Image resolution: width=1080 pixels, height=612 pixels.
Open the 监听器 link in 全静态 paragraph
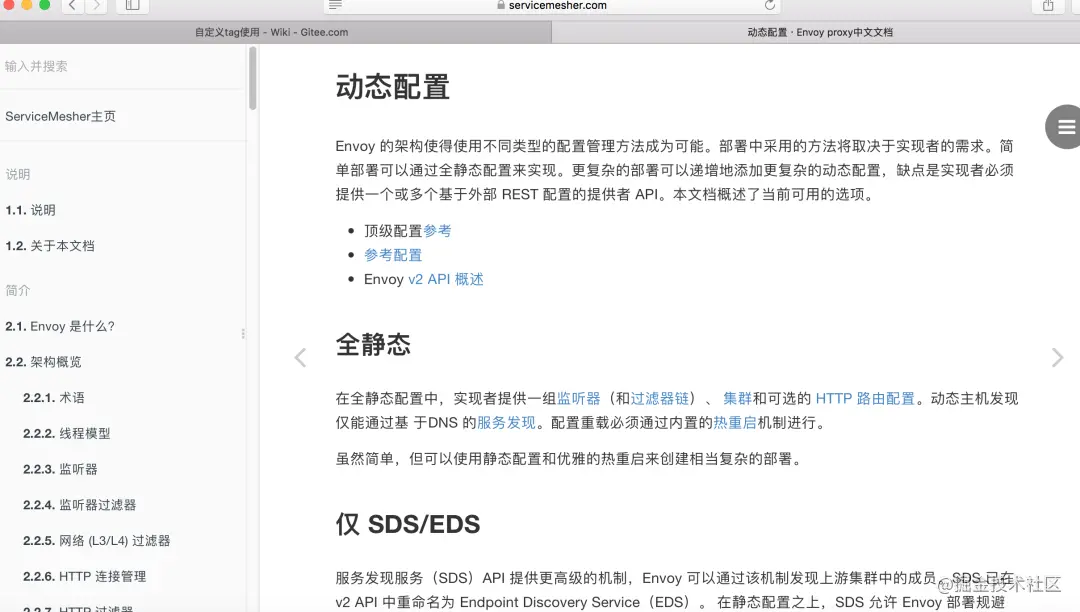579,399
